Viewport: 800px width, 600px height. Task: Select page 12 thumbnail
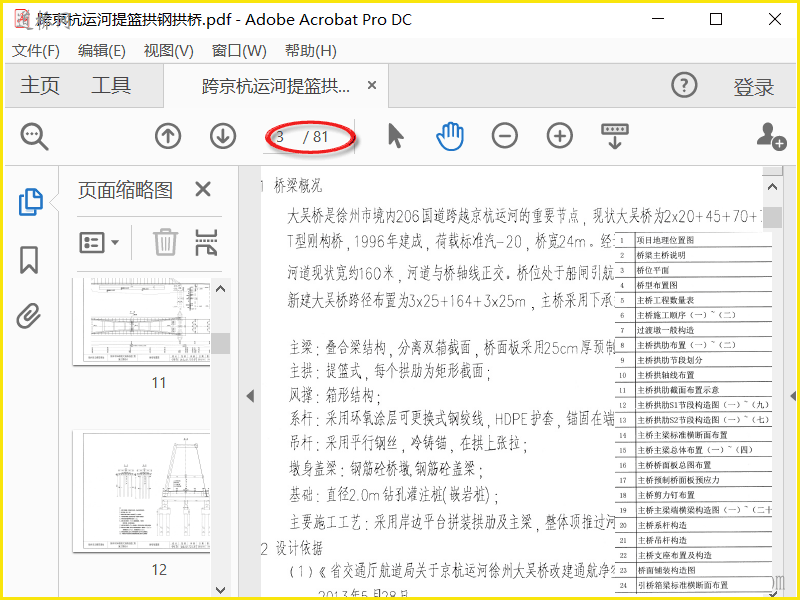[142, 491]
